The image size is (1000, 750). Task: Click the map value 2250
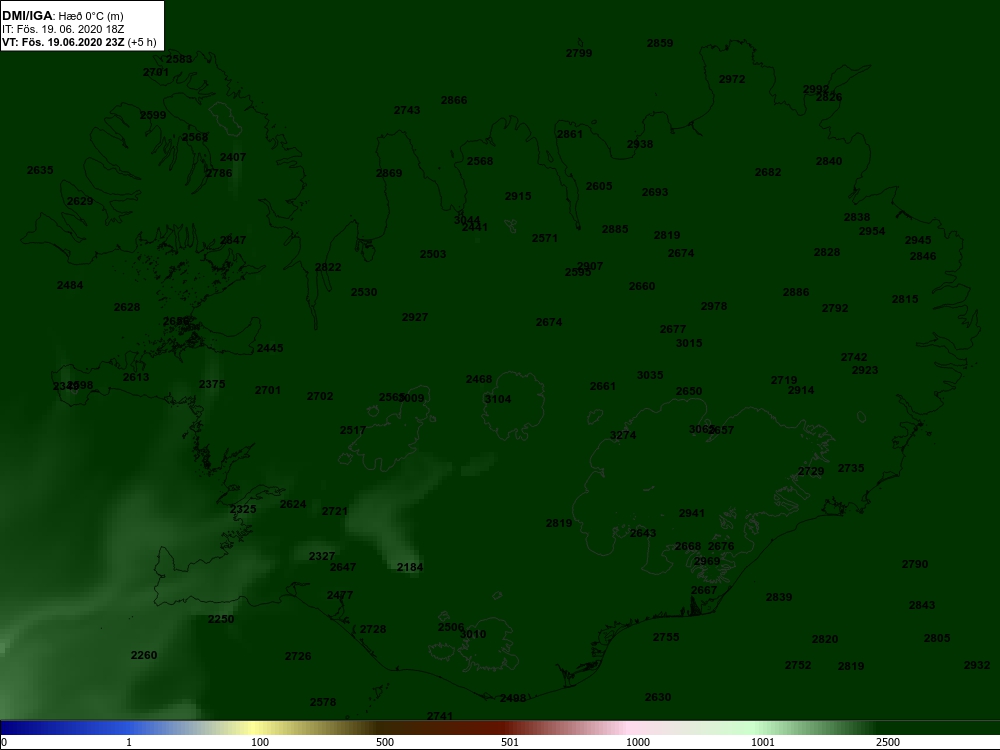click(221, 619)
